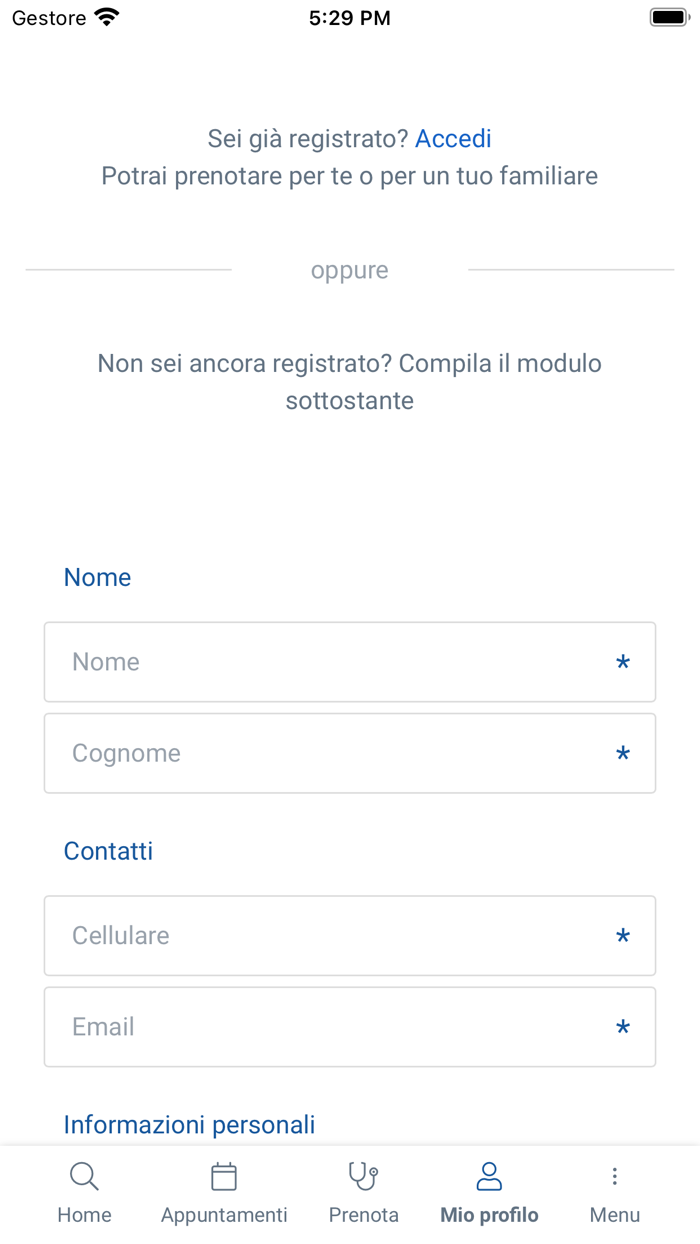Select the Mio profilo person icon
The height and width of the screenshot is (1244, 700).
(x=489, y=1177)
